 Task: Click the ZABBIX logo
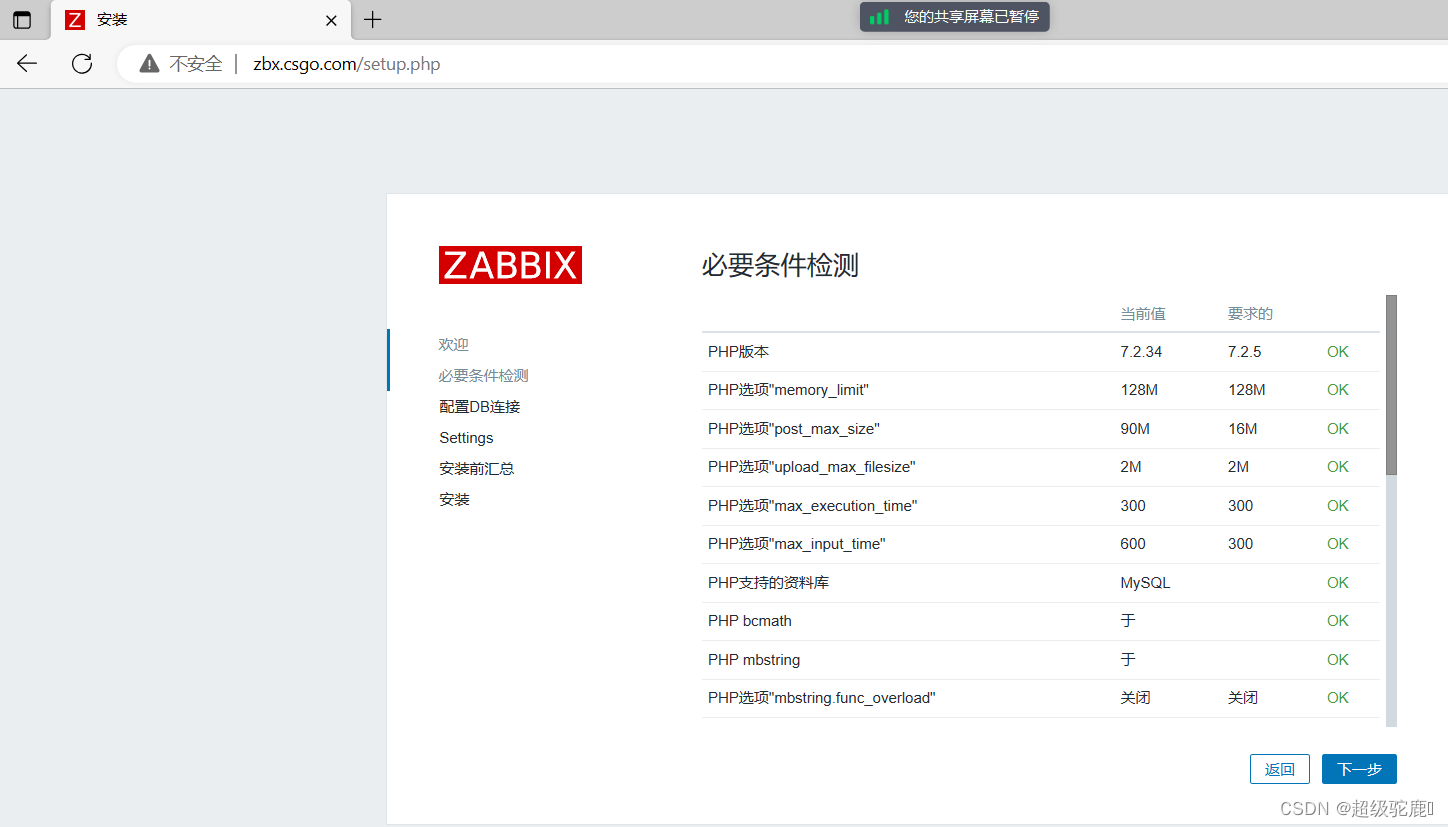click(510, 265)
